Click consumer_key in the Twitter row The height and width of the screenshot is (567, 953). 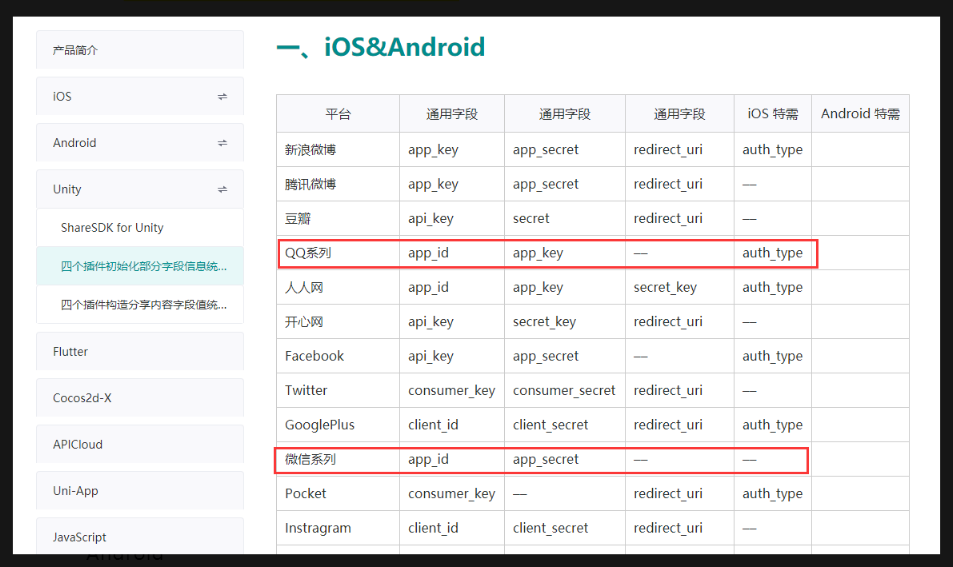tap(452, 391)
